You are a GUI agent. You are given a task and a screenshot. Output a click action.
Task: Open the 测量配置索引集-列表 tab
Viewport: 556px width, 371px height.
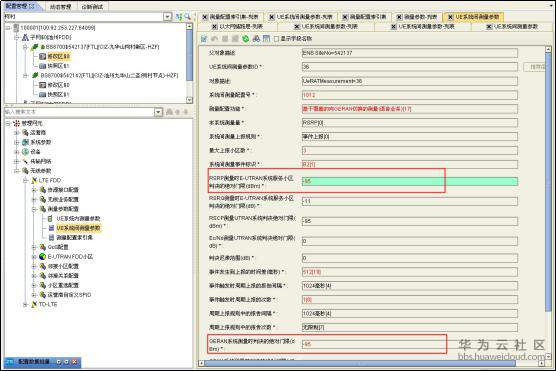pos(234,17)
